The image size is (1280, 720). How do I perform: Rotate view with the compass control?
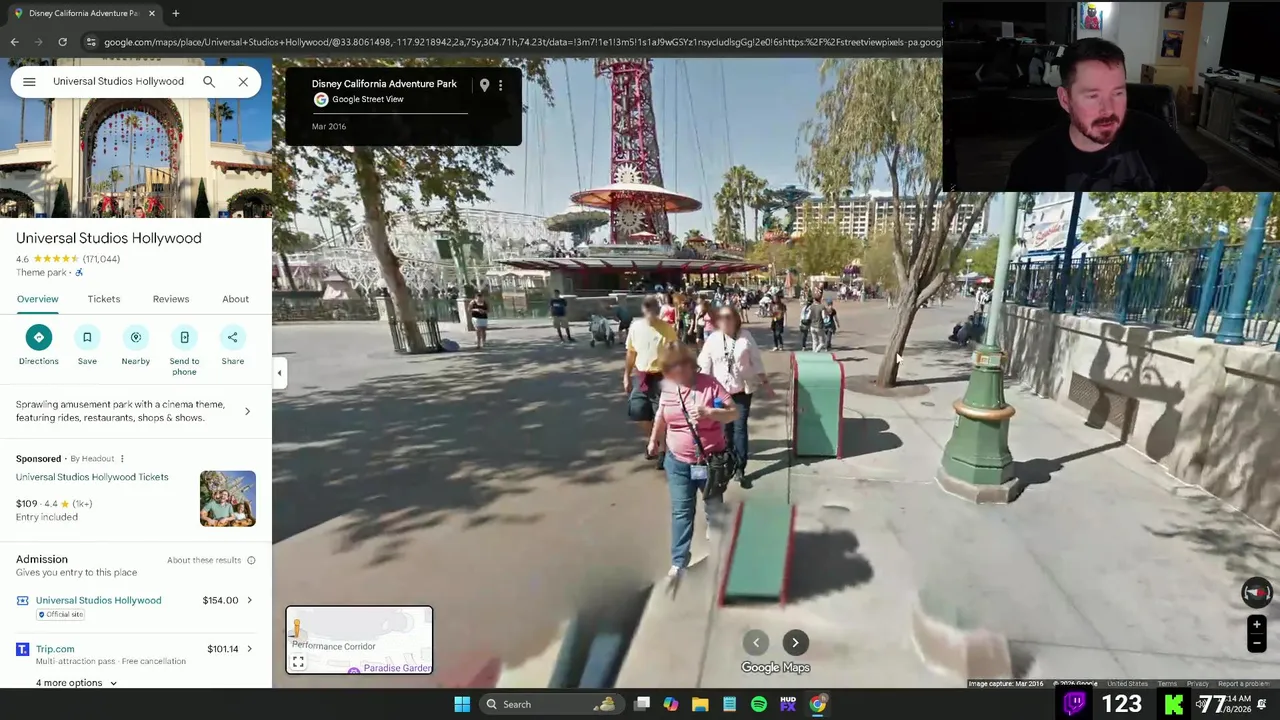click(1257, 593)
